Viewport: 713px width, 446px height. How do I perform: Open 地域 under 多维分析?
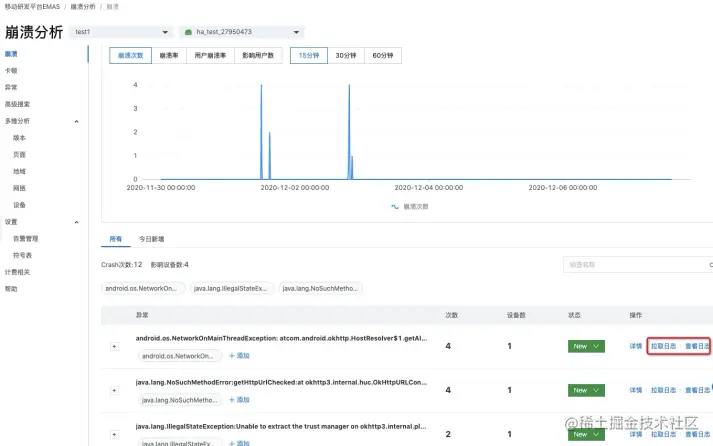pyautogui.click(x=19, y=171)
